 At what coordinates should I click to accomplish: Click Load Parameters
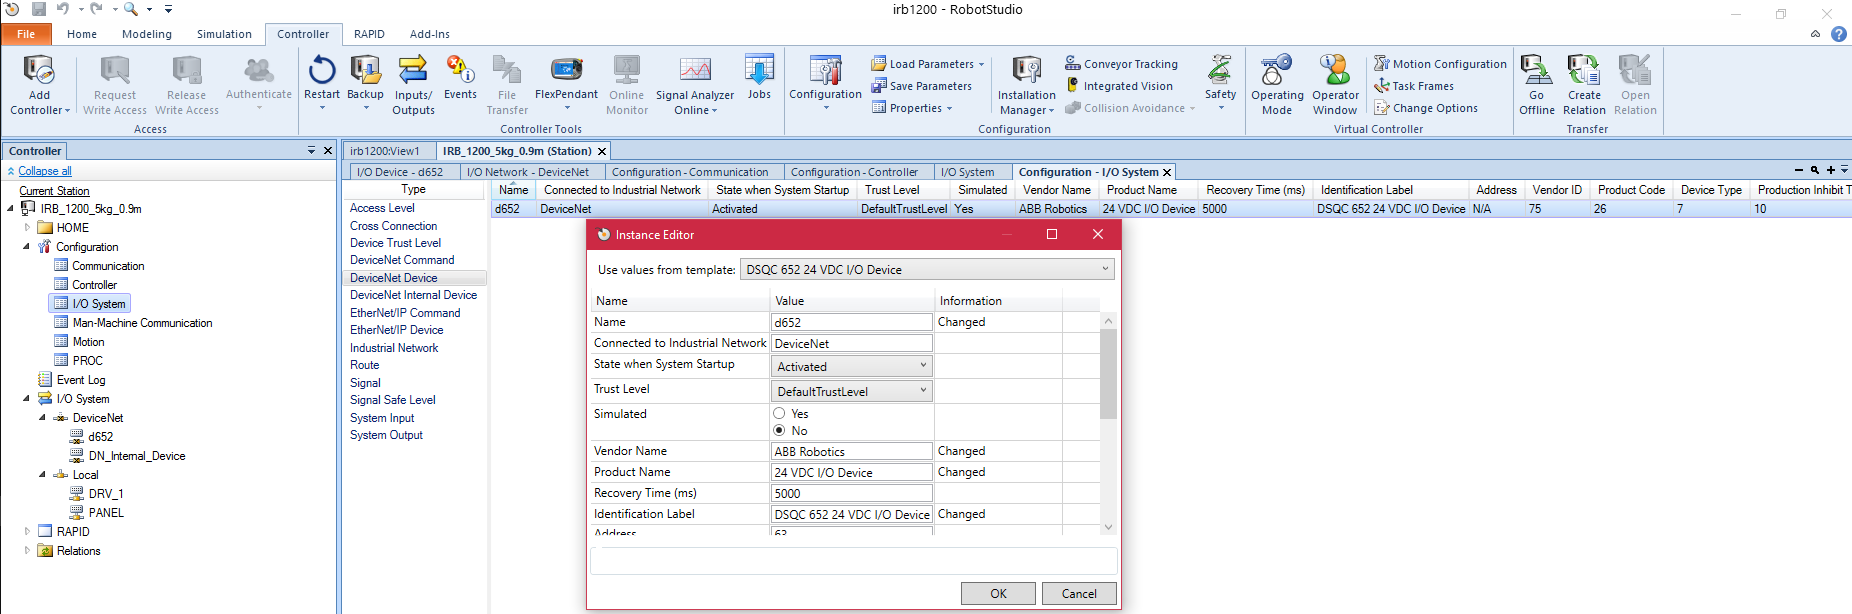(928, 64)
